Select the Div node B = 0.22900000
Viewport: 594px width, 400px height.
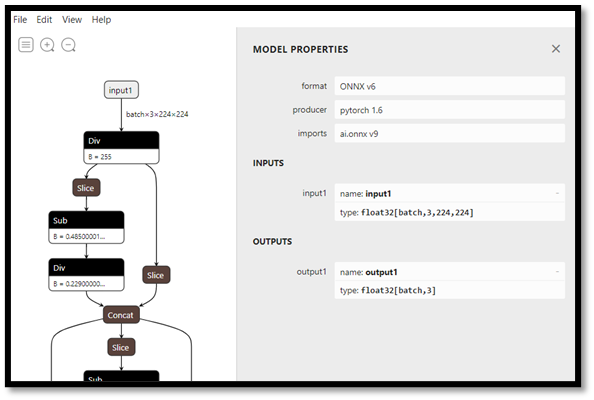pos(86,275)
